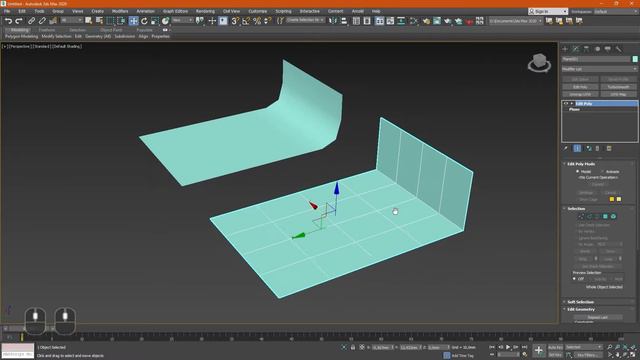Open the Graph Editors menu
This screenshot has width=640, height=360.
tap(175, 11)
